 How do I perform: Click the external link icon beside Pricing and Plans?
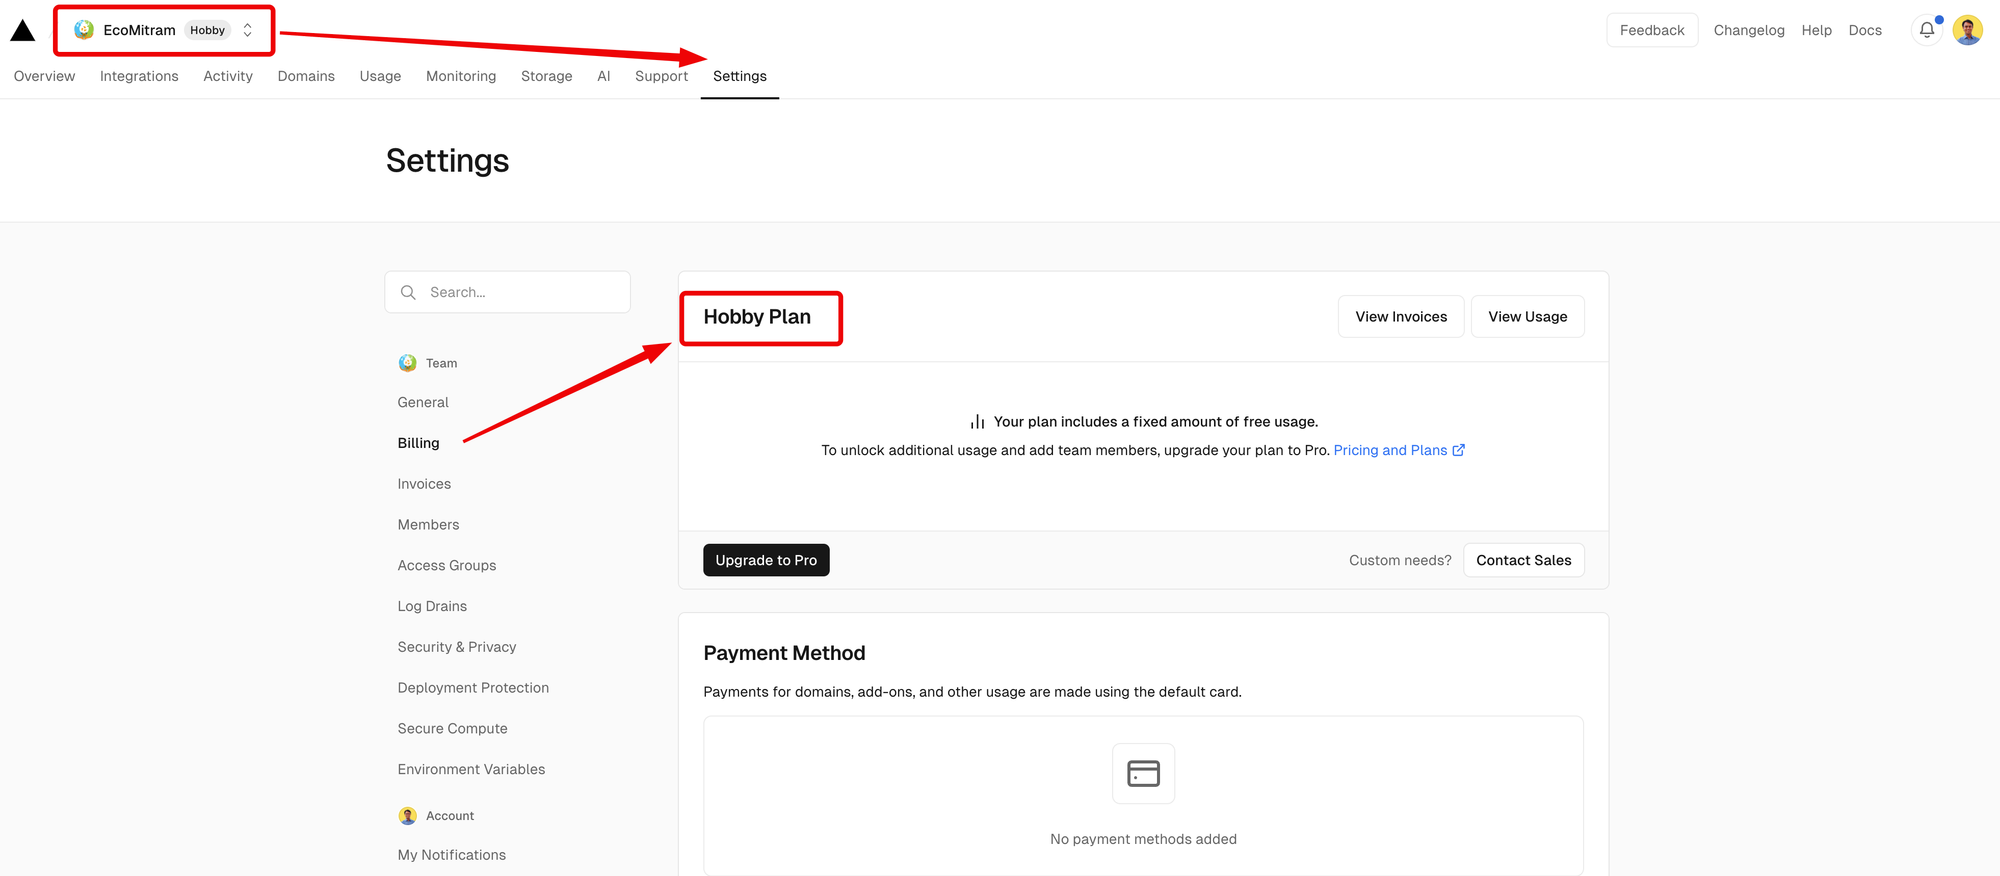1459,450
